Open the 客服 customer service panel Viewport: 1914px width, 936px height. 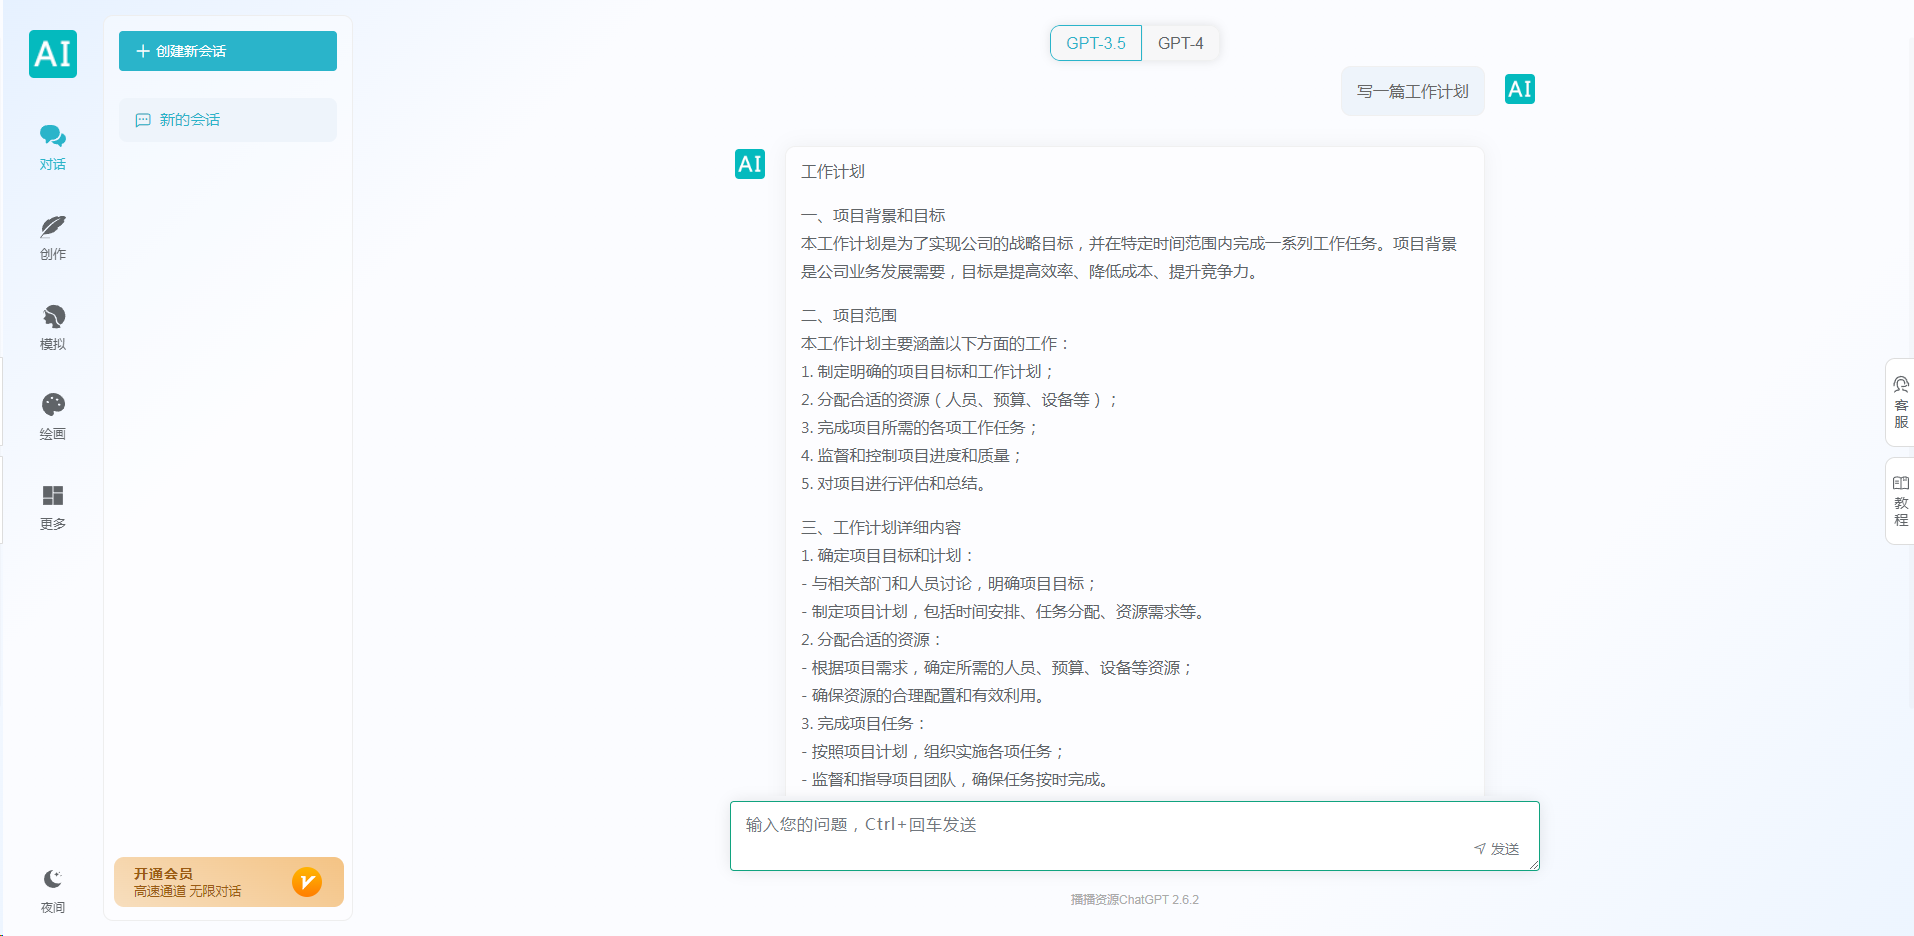click(1901, 402)
